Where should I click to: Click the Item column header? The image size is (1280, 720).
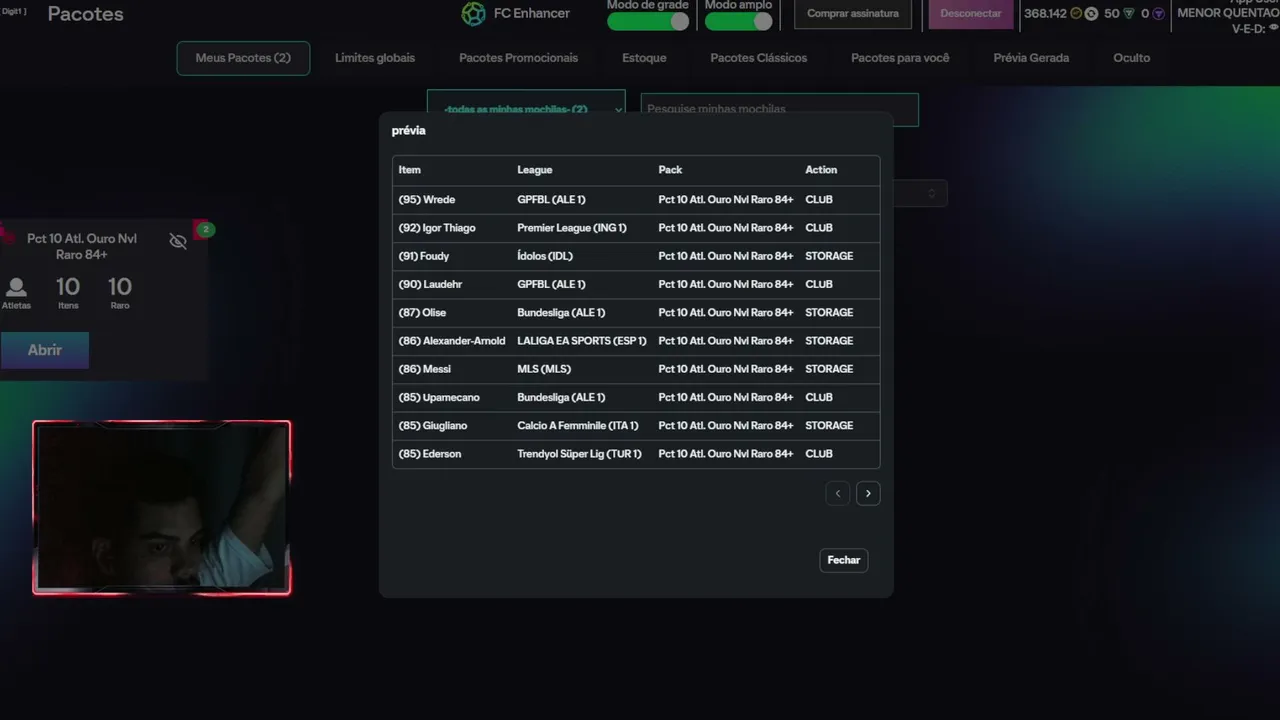click(x=410, y=170)
